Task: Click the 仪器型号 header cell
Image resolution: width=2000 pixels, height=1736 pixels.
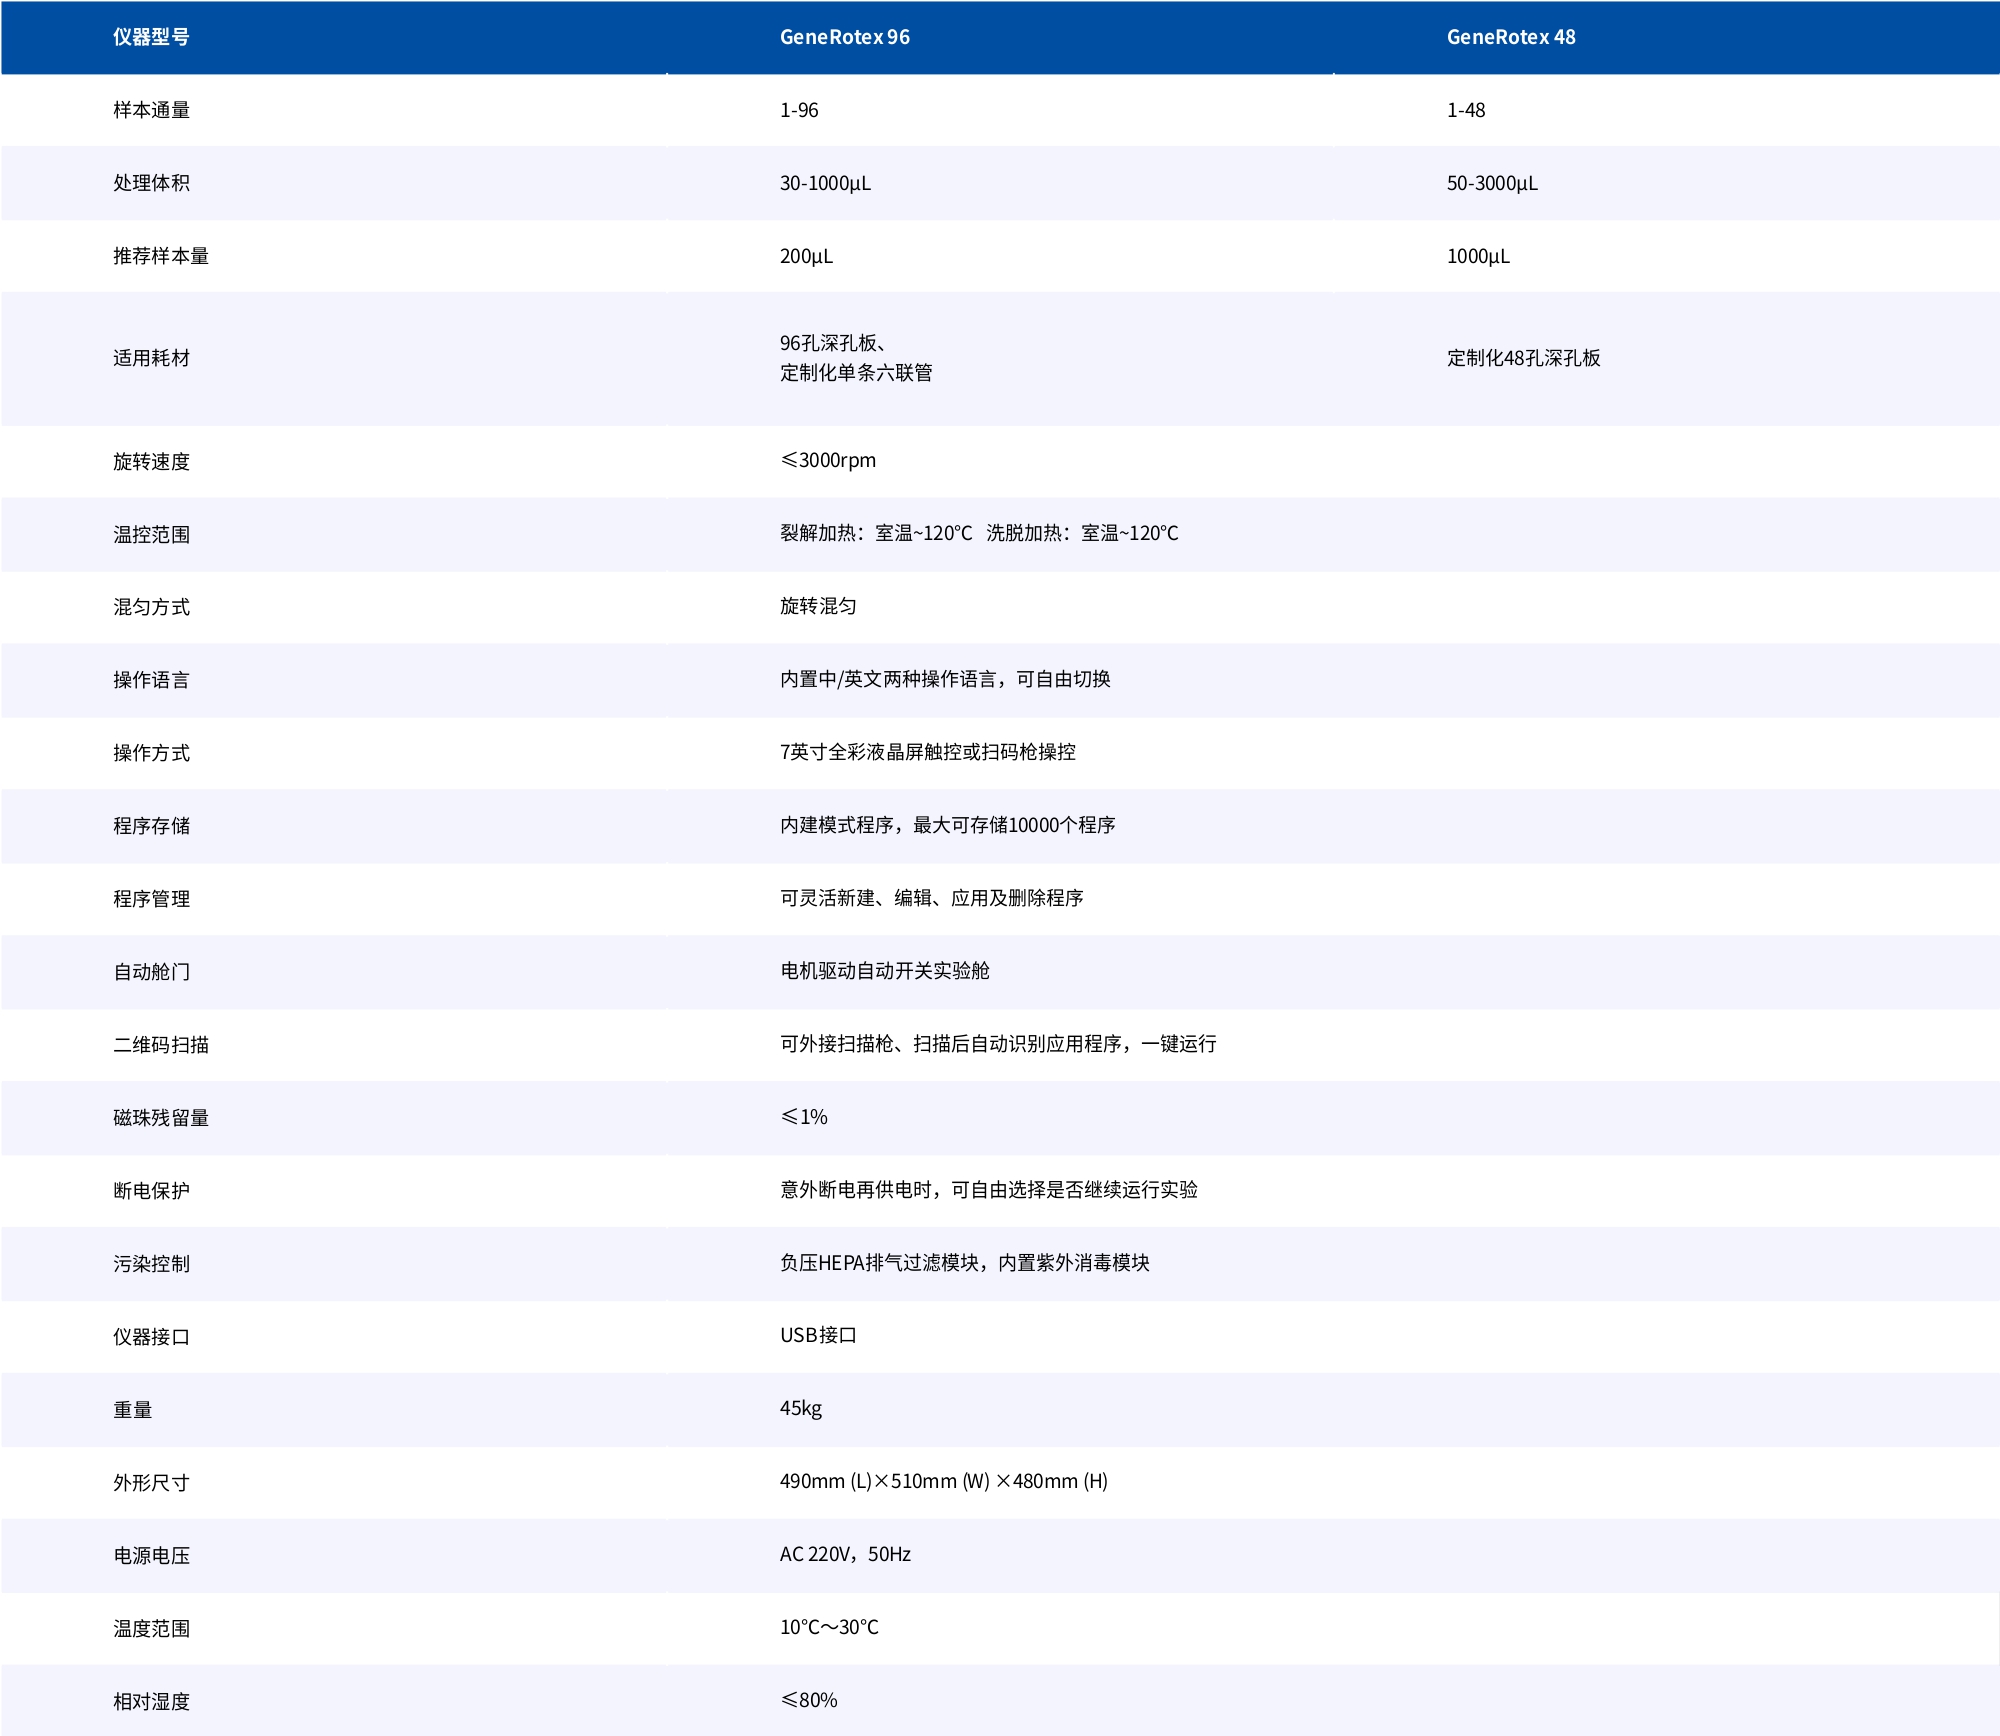Action: tap(151, 37)
